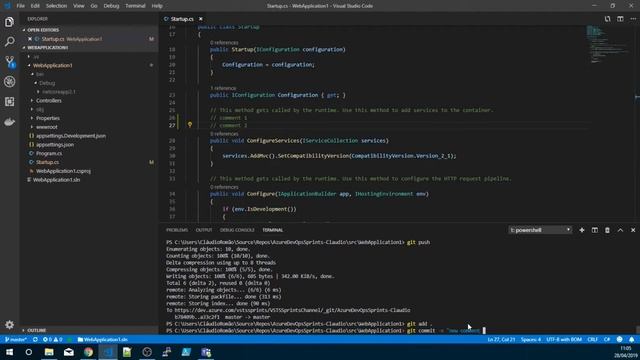
Task: Expand the wwwroot folder
Action: (x=47, y=127)
